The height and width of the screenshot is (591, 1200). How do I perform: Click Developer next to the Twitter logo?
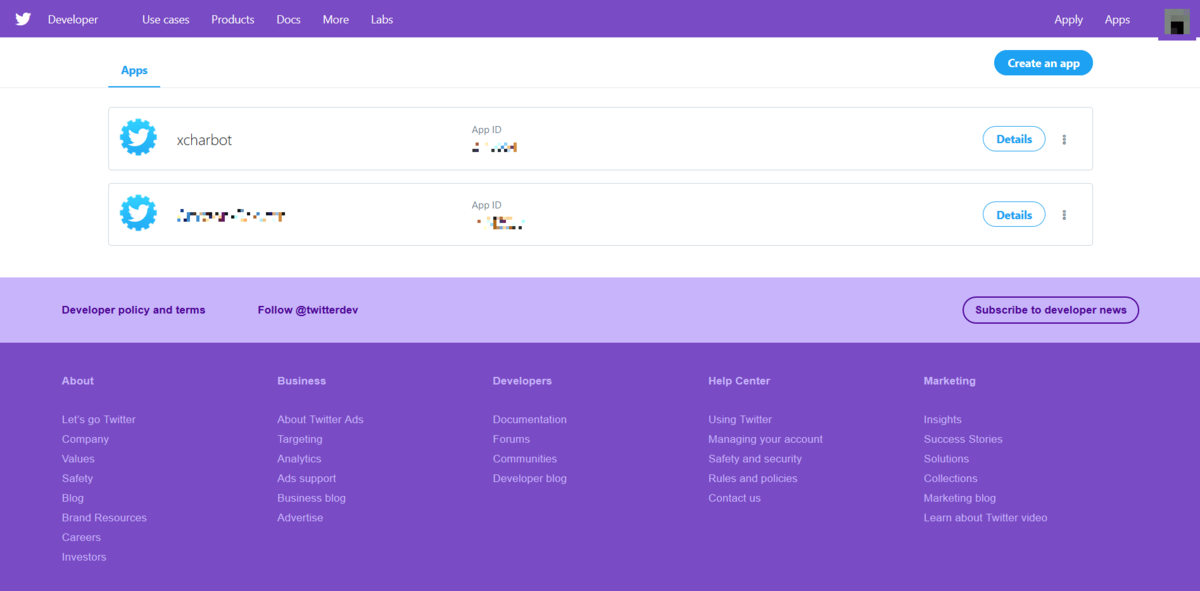tap(73, 20)
